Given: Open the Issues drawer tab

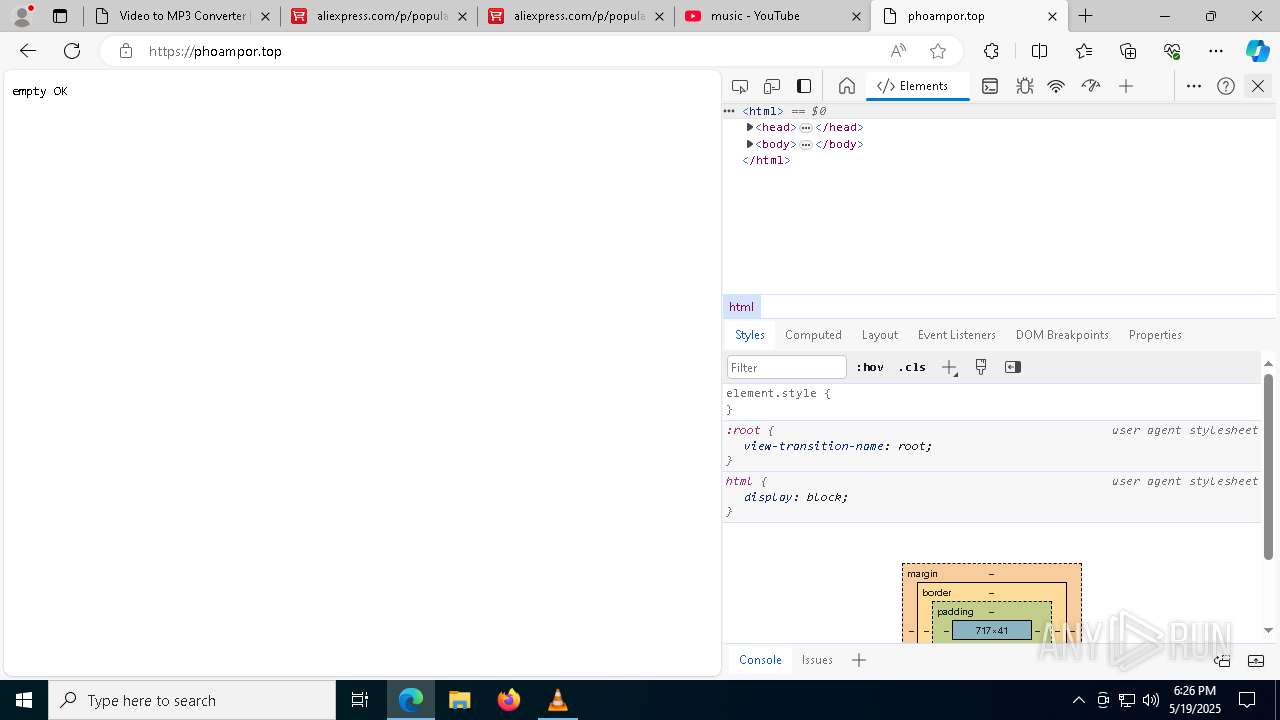Looking at the screenshot, I should click(x=817, y=660).
